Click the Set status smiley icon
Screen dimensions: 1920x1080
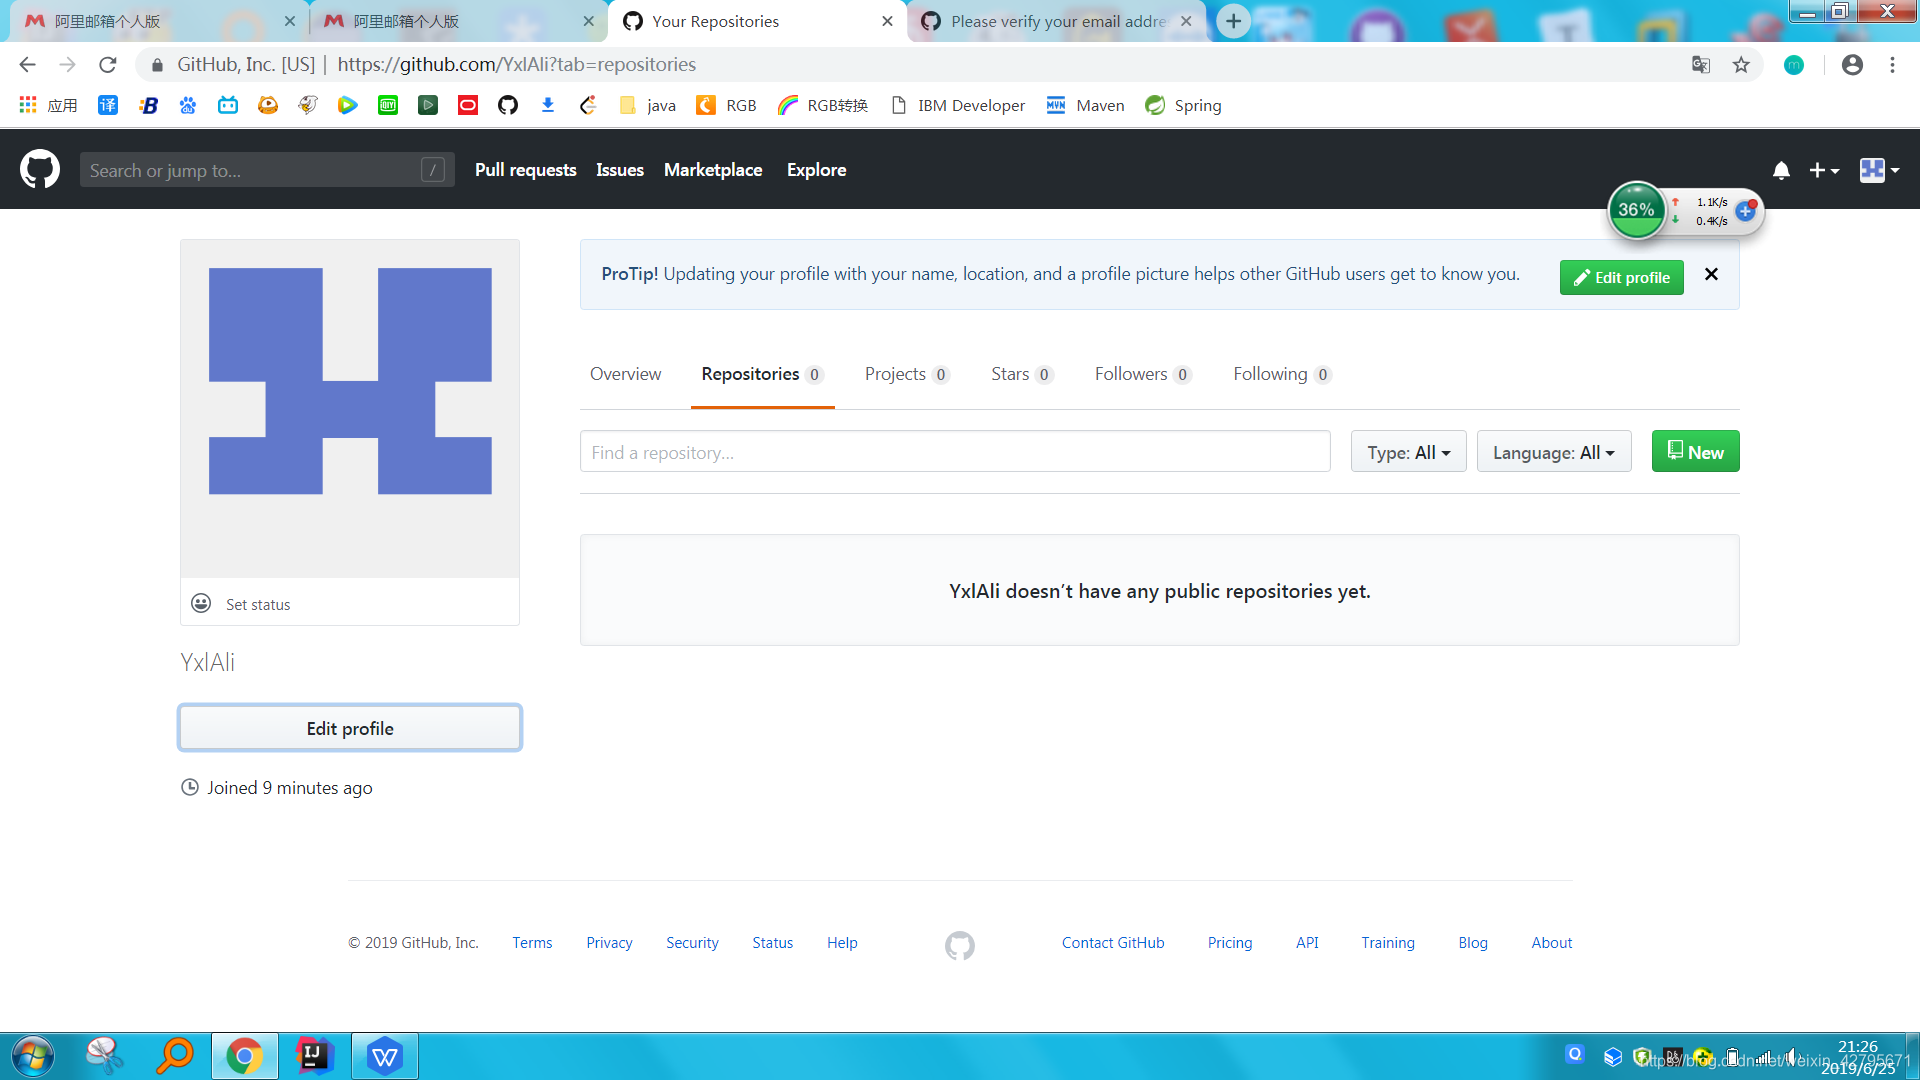click(x=201, y=603)
